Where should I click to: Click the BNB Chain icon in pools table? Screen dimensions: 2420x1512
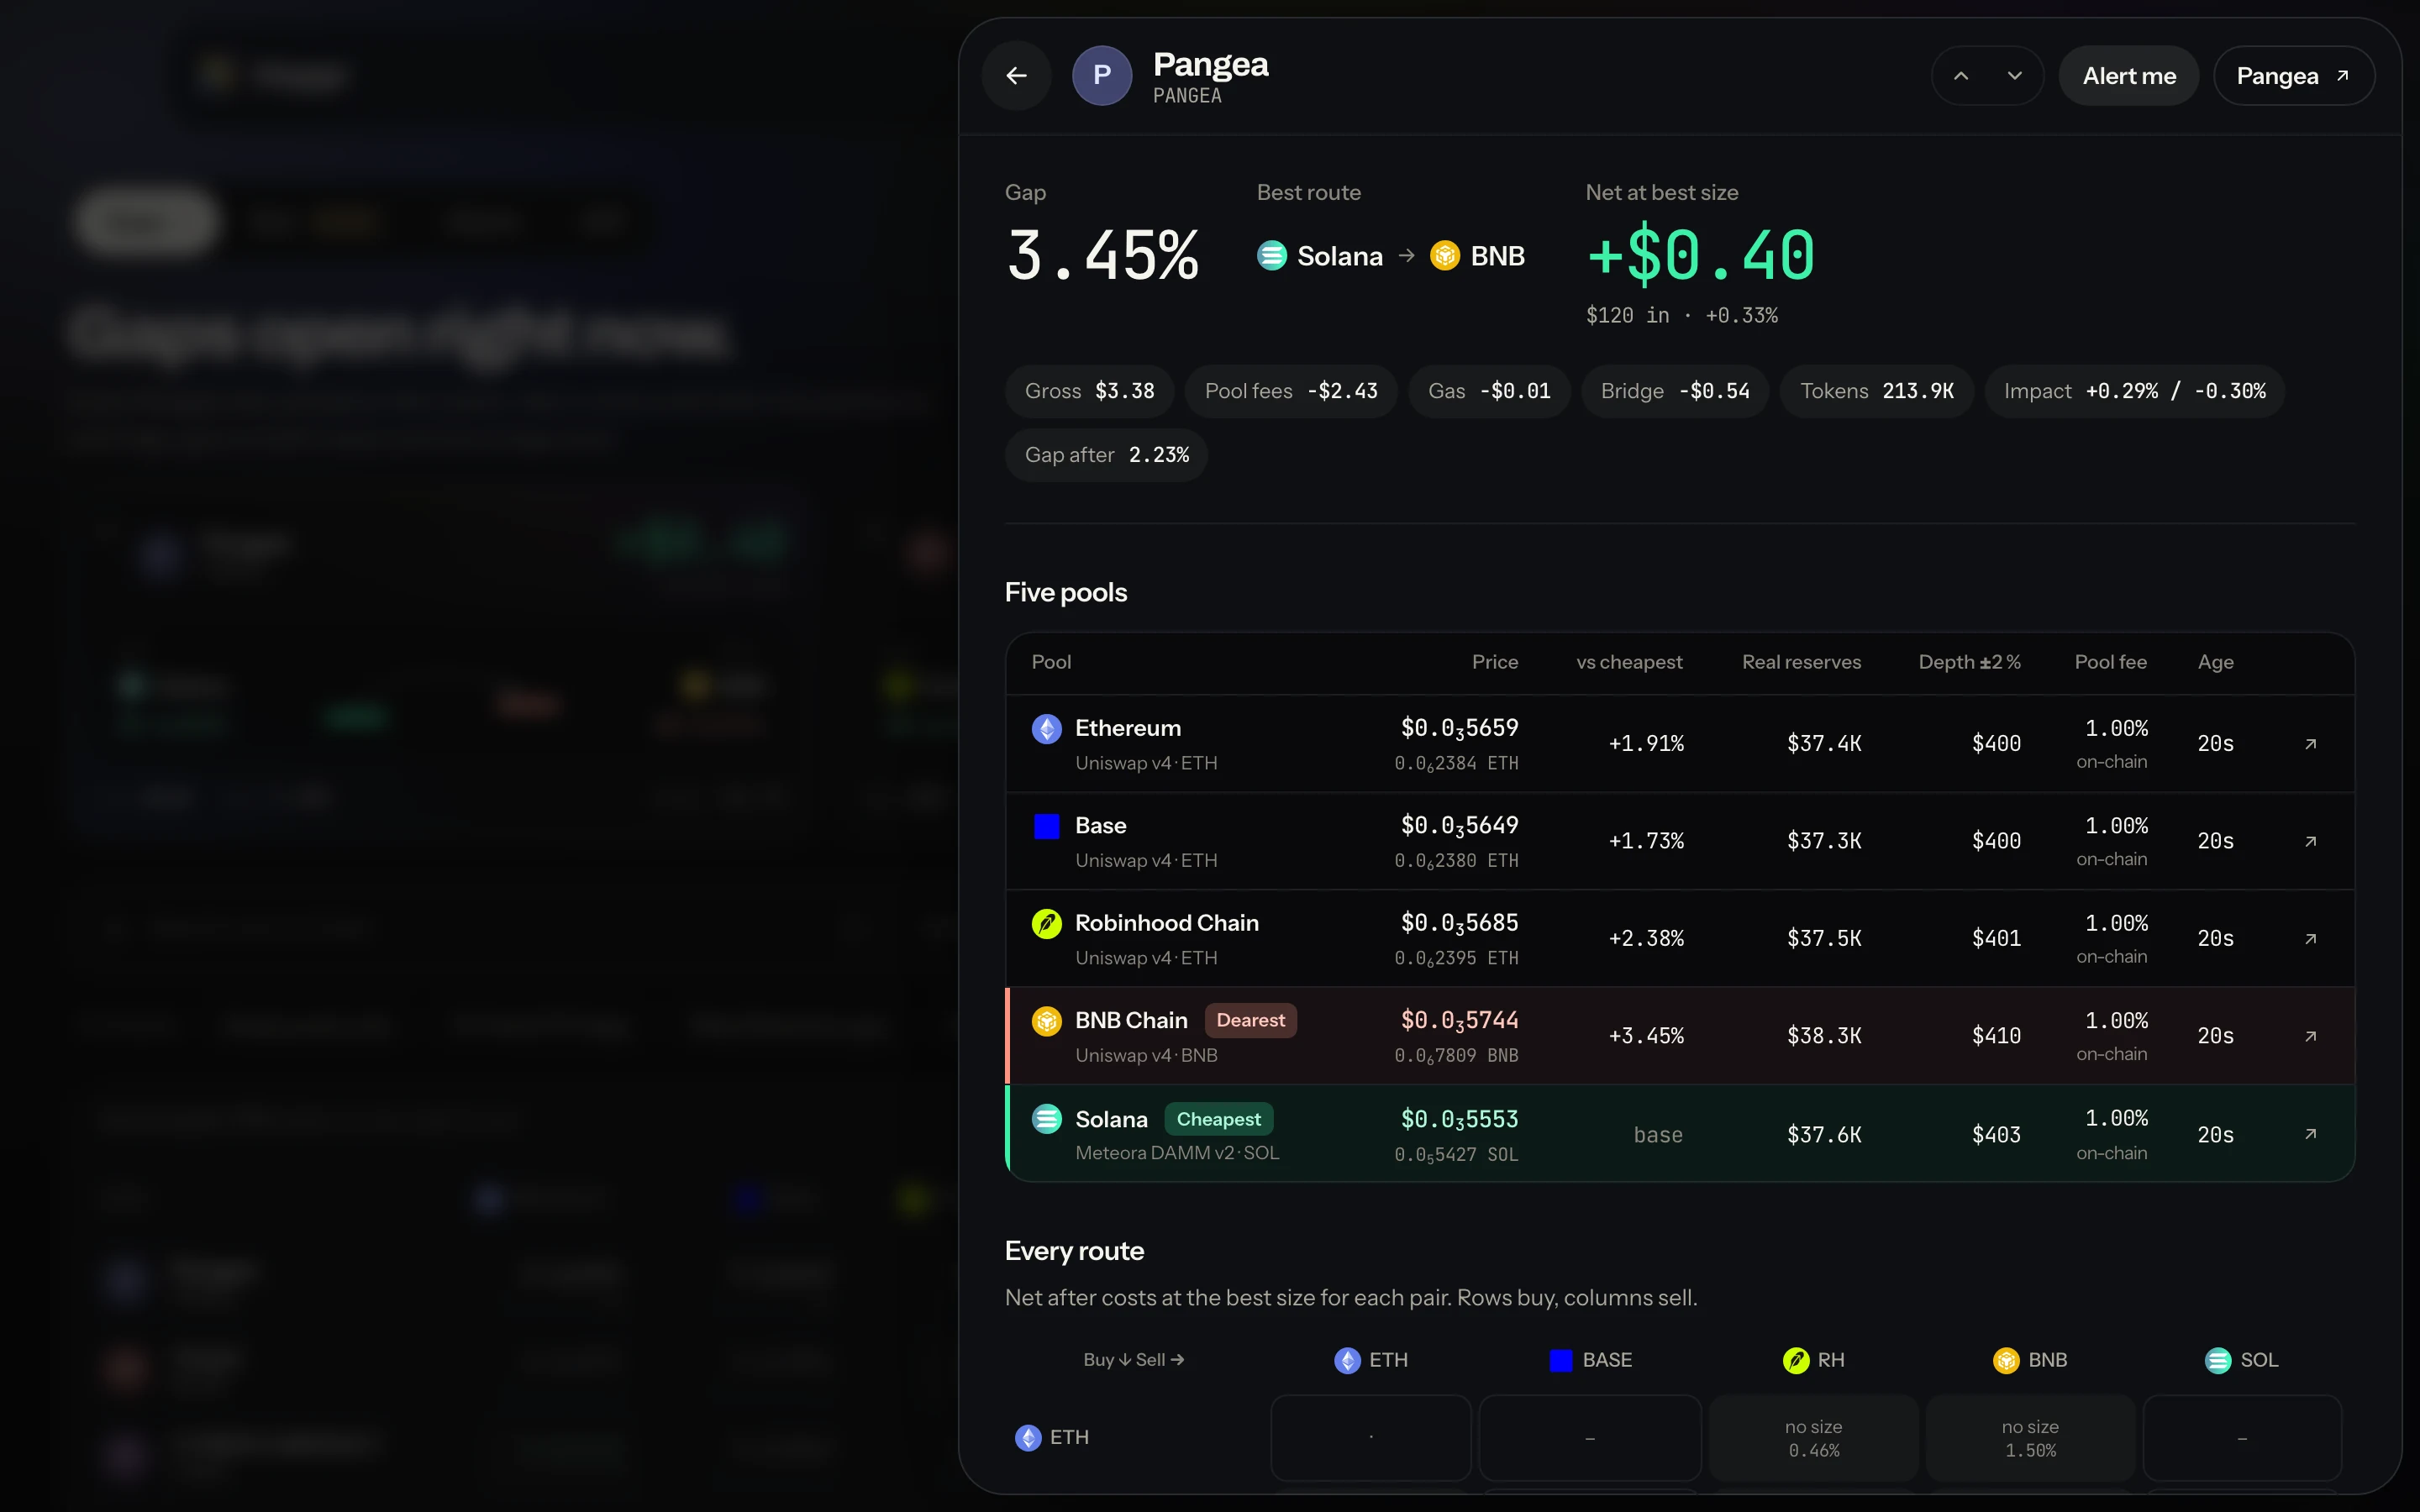click(1046, 1021)
